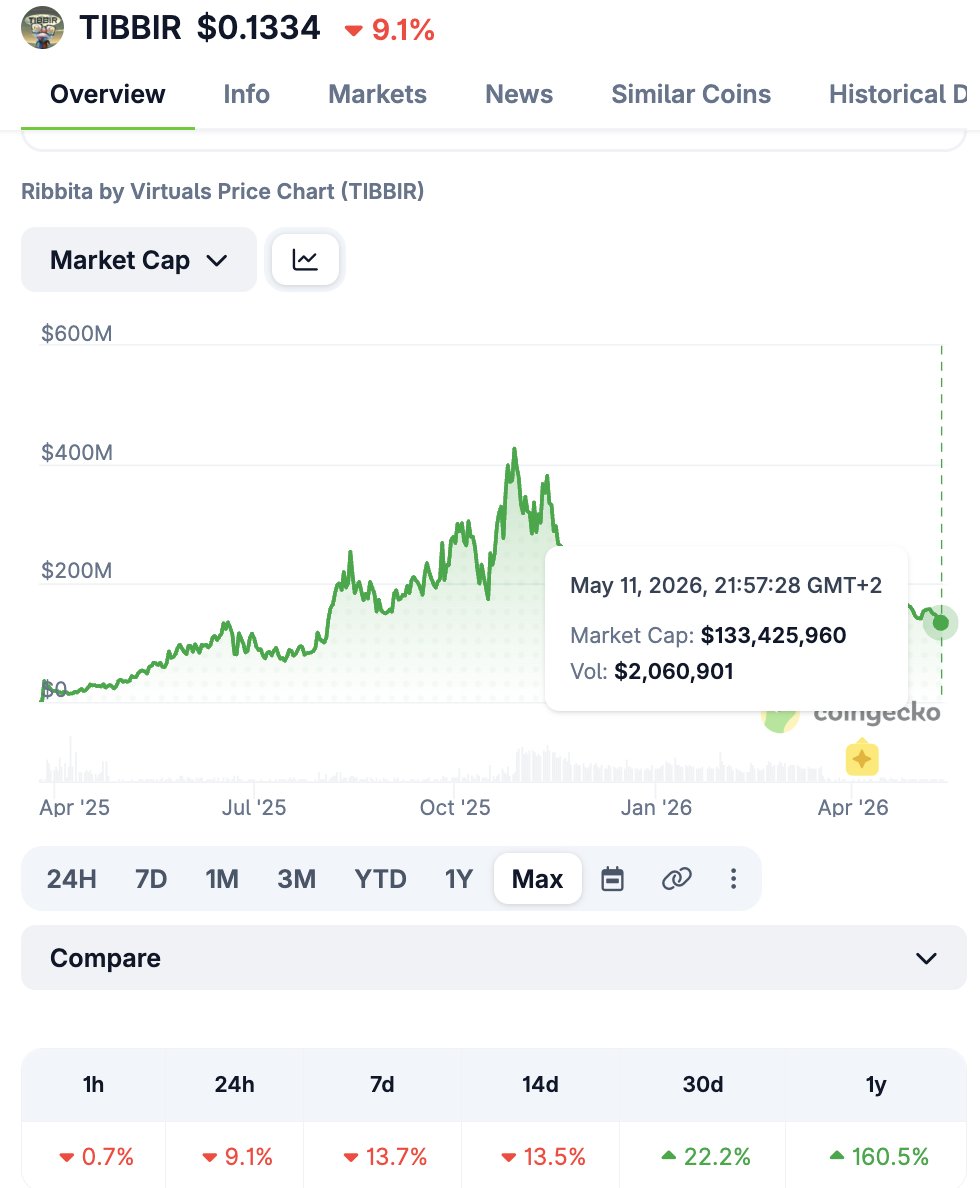This screenshot has height=1188, width=980.
Task: Click the green data point on chart
Action: tap(941, 623)
